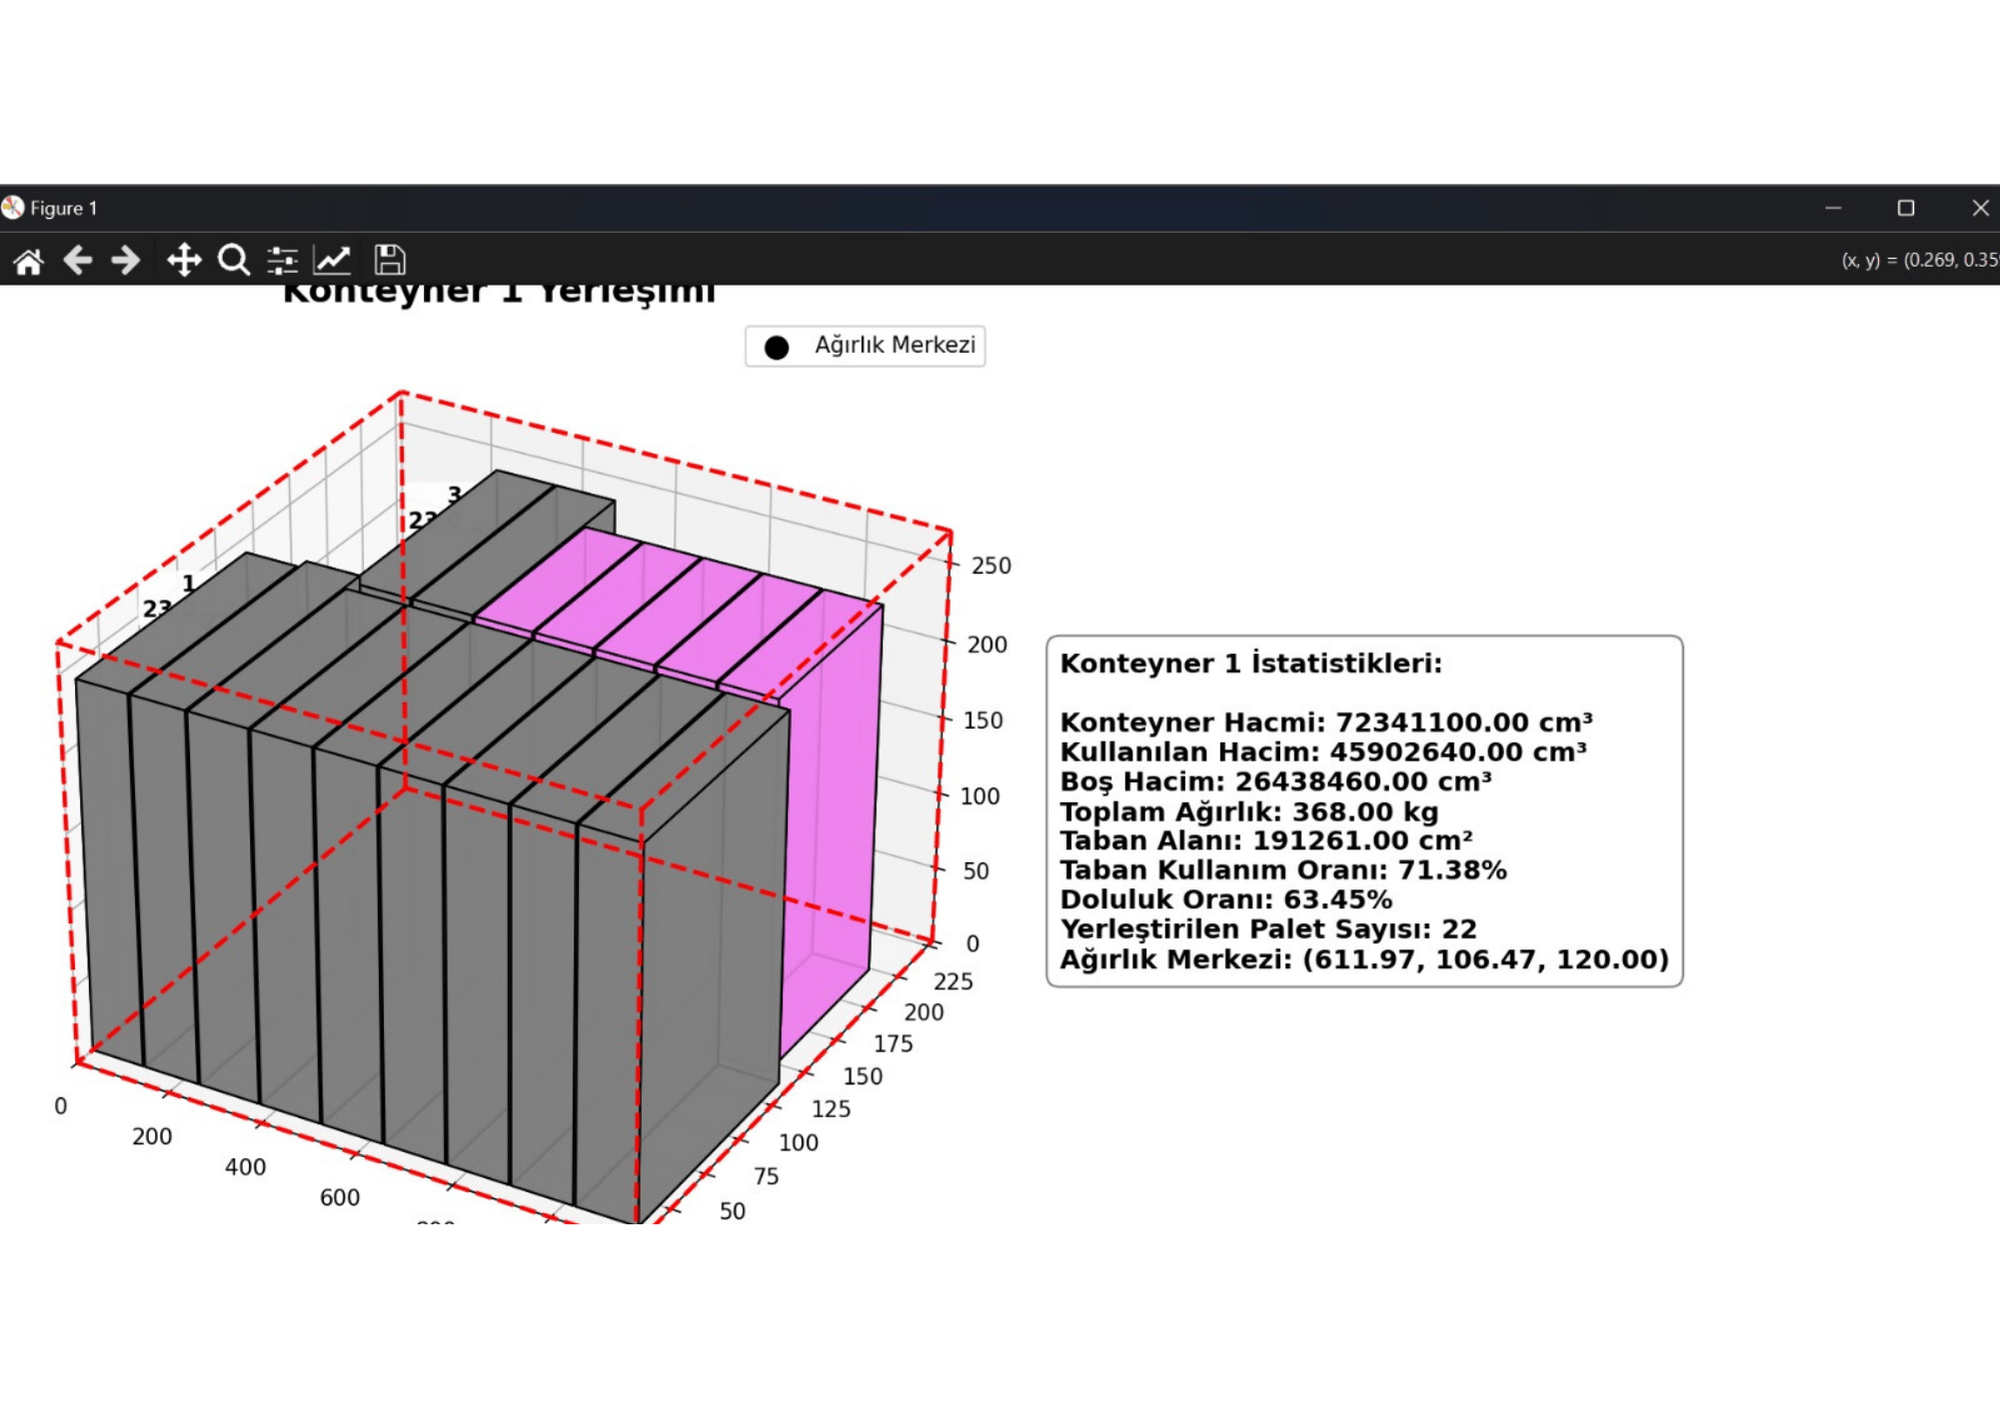Click the pallet label 3 on plot
This screenshot has height=1409, width=2000.
point(454,495)
